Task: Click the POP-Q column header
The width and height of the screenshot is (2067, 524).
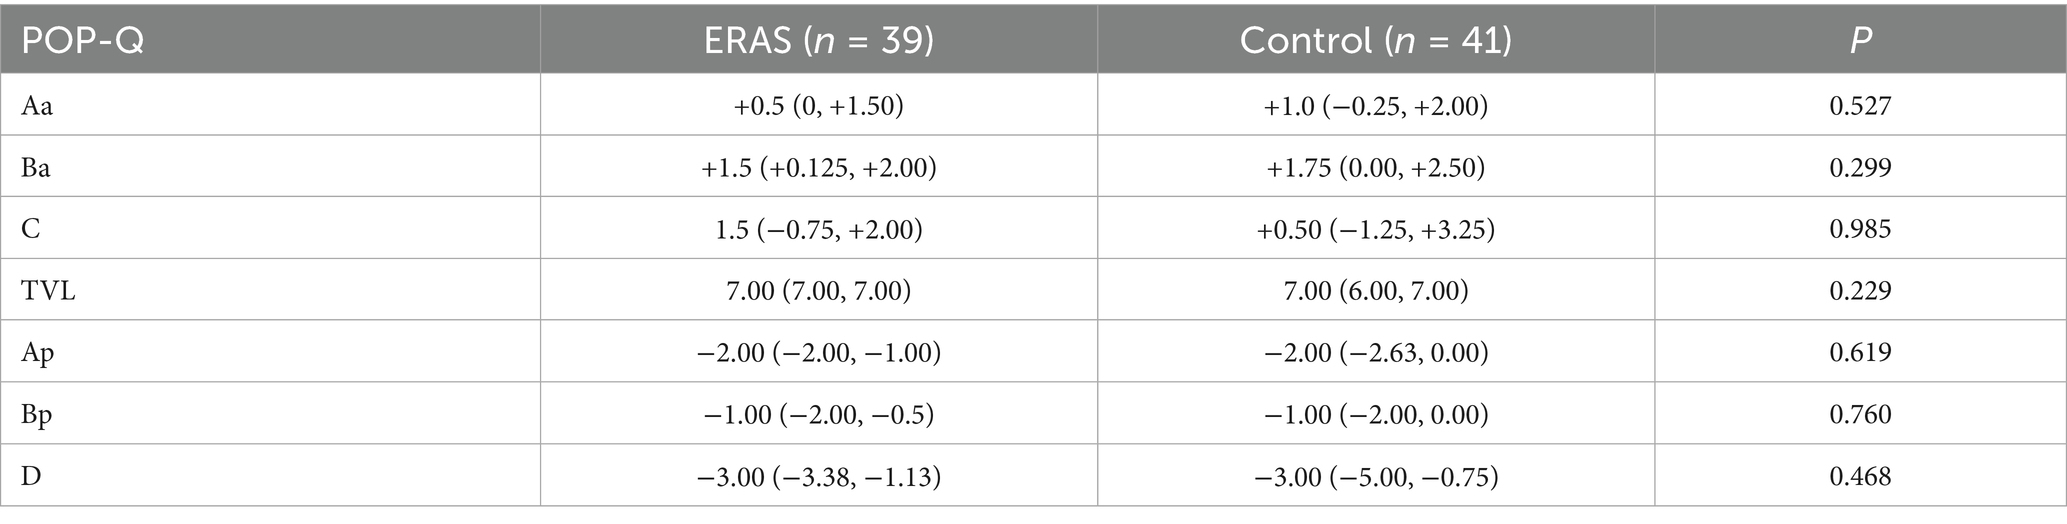Action: pos(83,39)
